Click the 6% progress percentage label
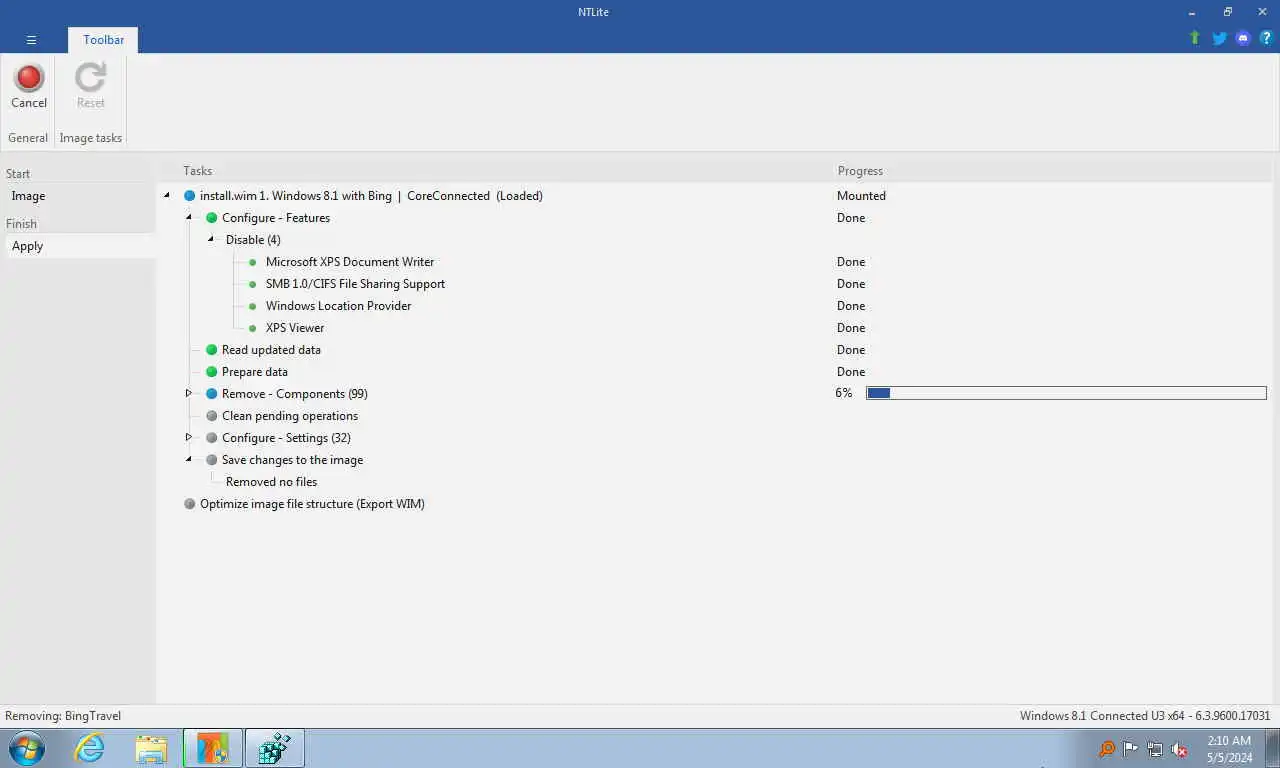 click(844, 394)
